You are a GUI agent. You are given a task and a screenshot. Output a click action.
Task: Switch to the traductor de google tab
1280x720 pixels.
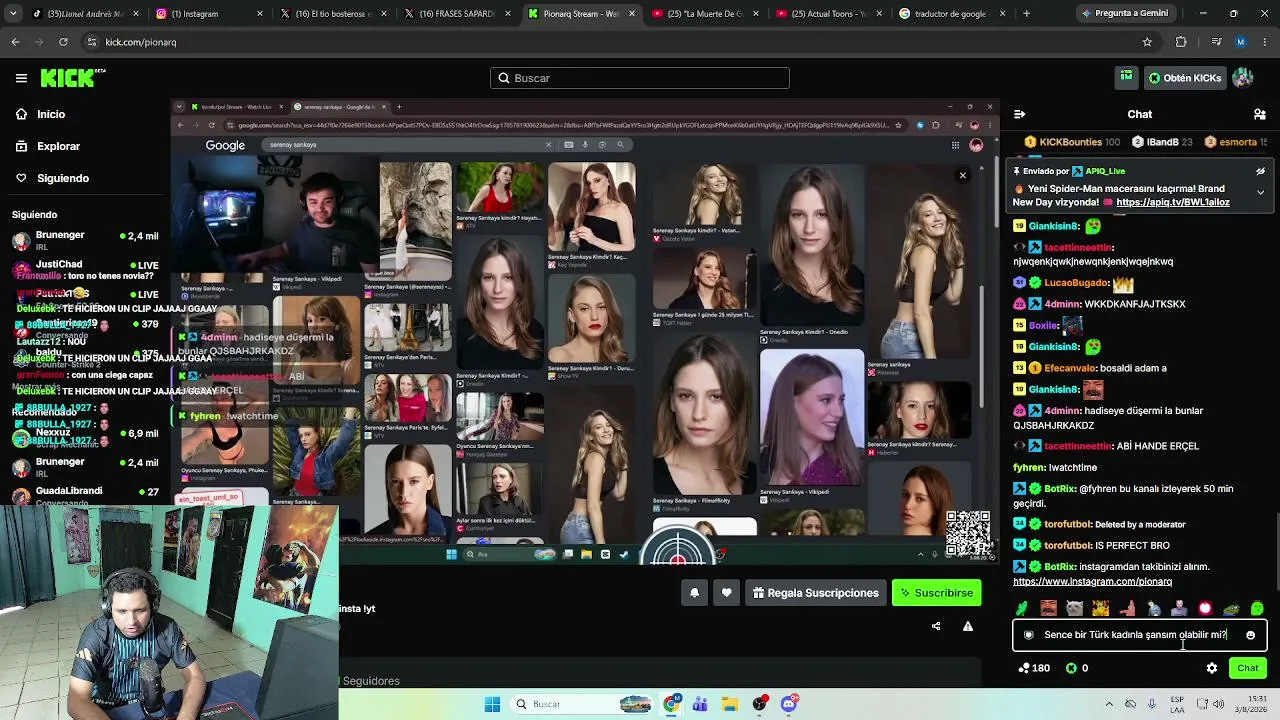949,14
